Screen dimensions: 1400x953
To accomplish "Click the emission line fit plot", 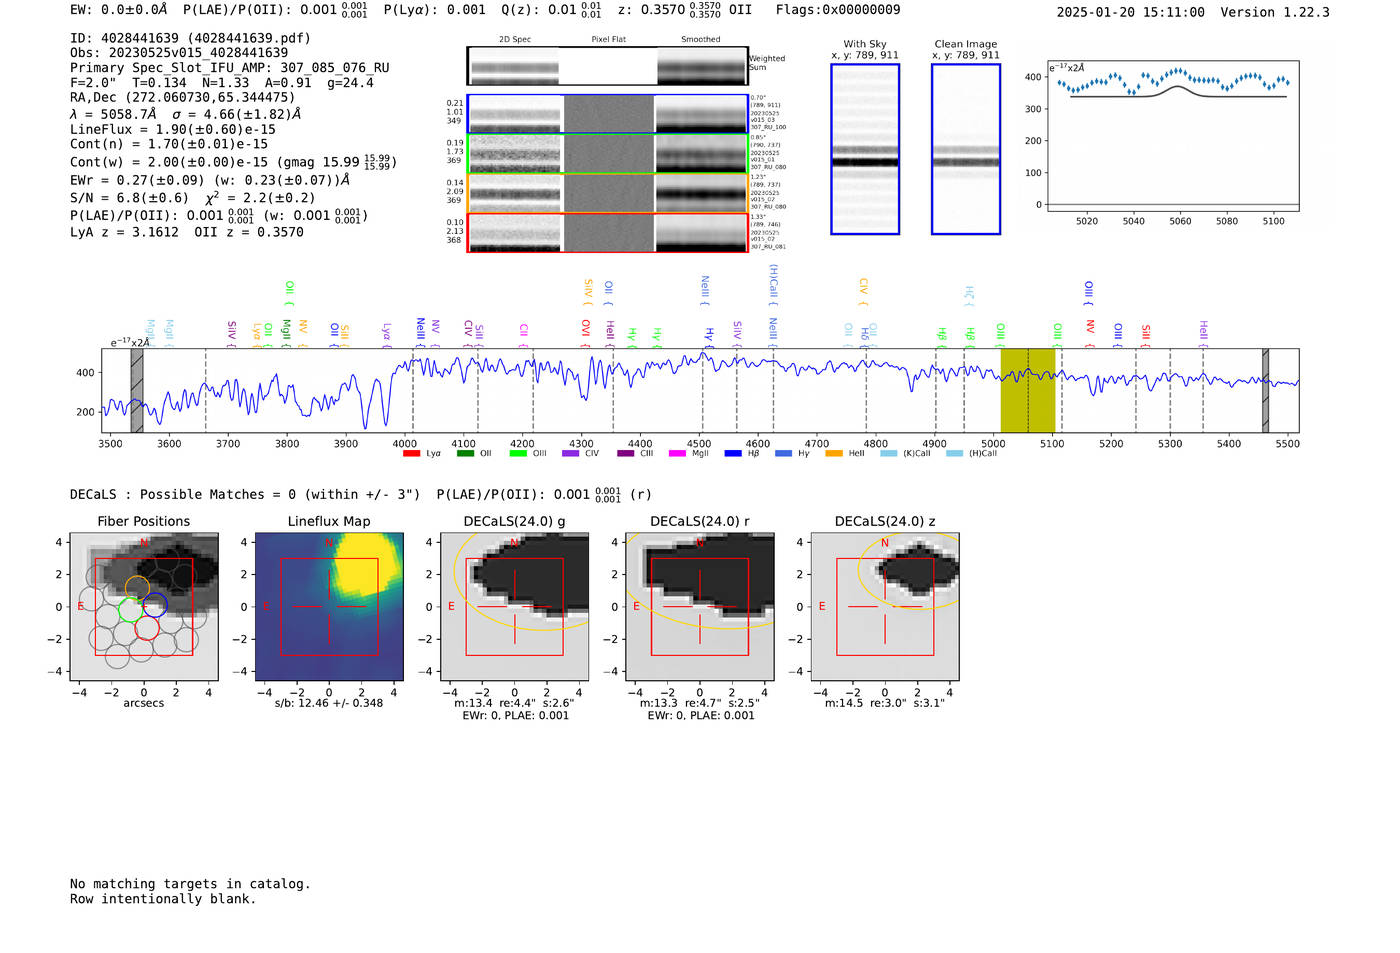I will coord(1173,137).
